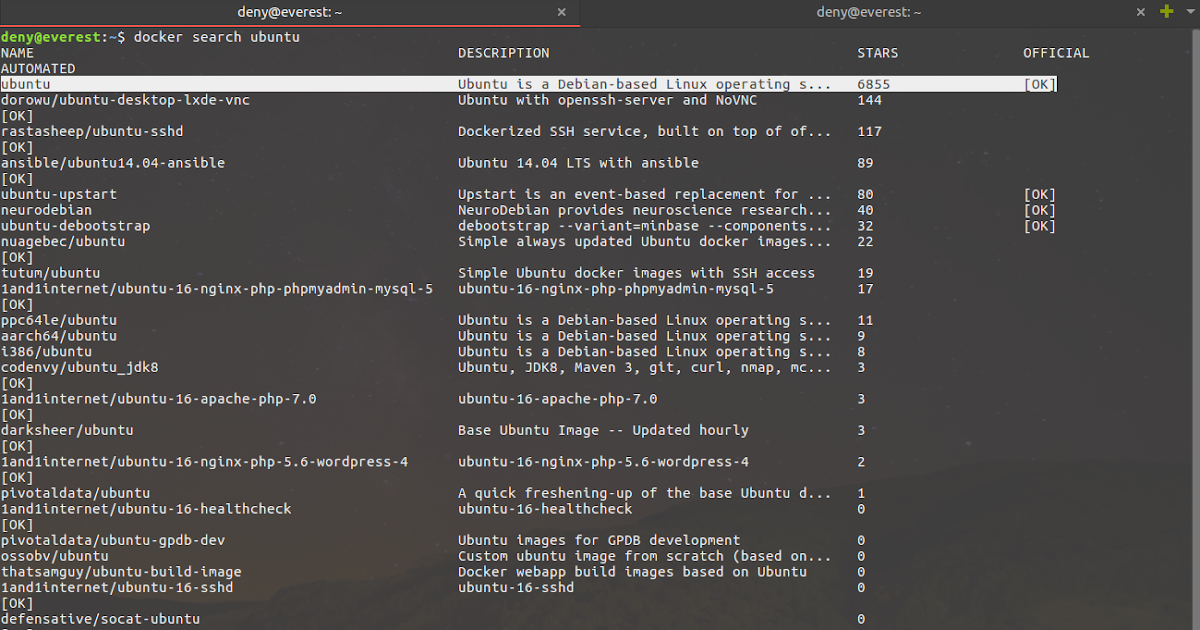Image resolution: width=1200 pixels, height=630 pixels.
Task: Switch to the first deny@everest tab
Action: click(288, 12)
